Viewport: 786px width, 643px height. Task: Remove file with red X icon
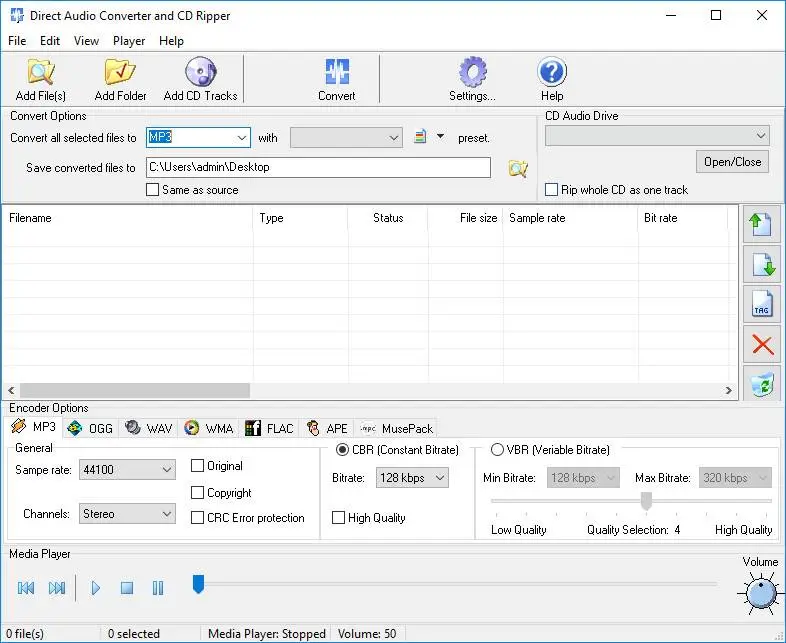click(x=761, y=344)
